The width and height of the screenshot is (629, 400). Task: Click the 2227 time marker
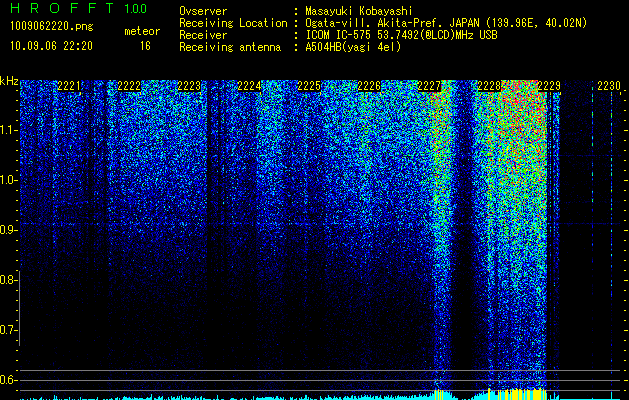pos(429,86)
